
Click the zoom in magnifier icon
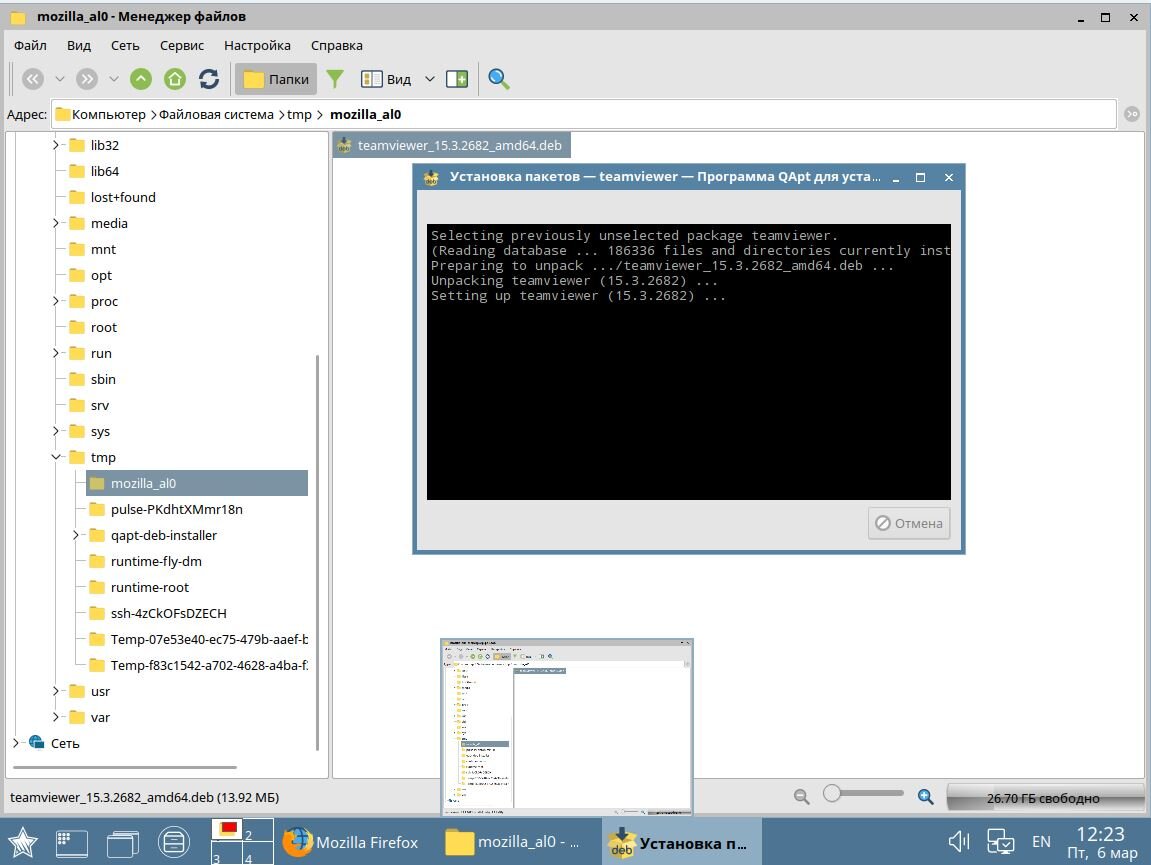pos(926,797)
